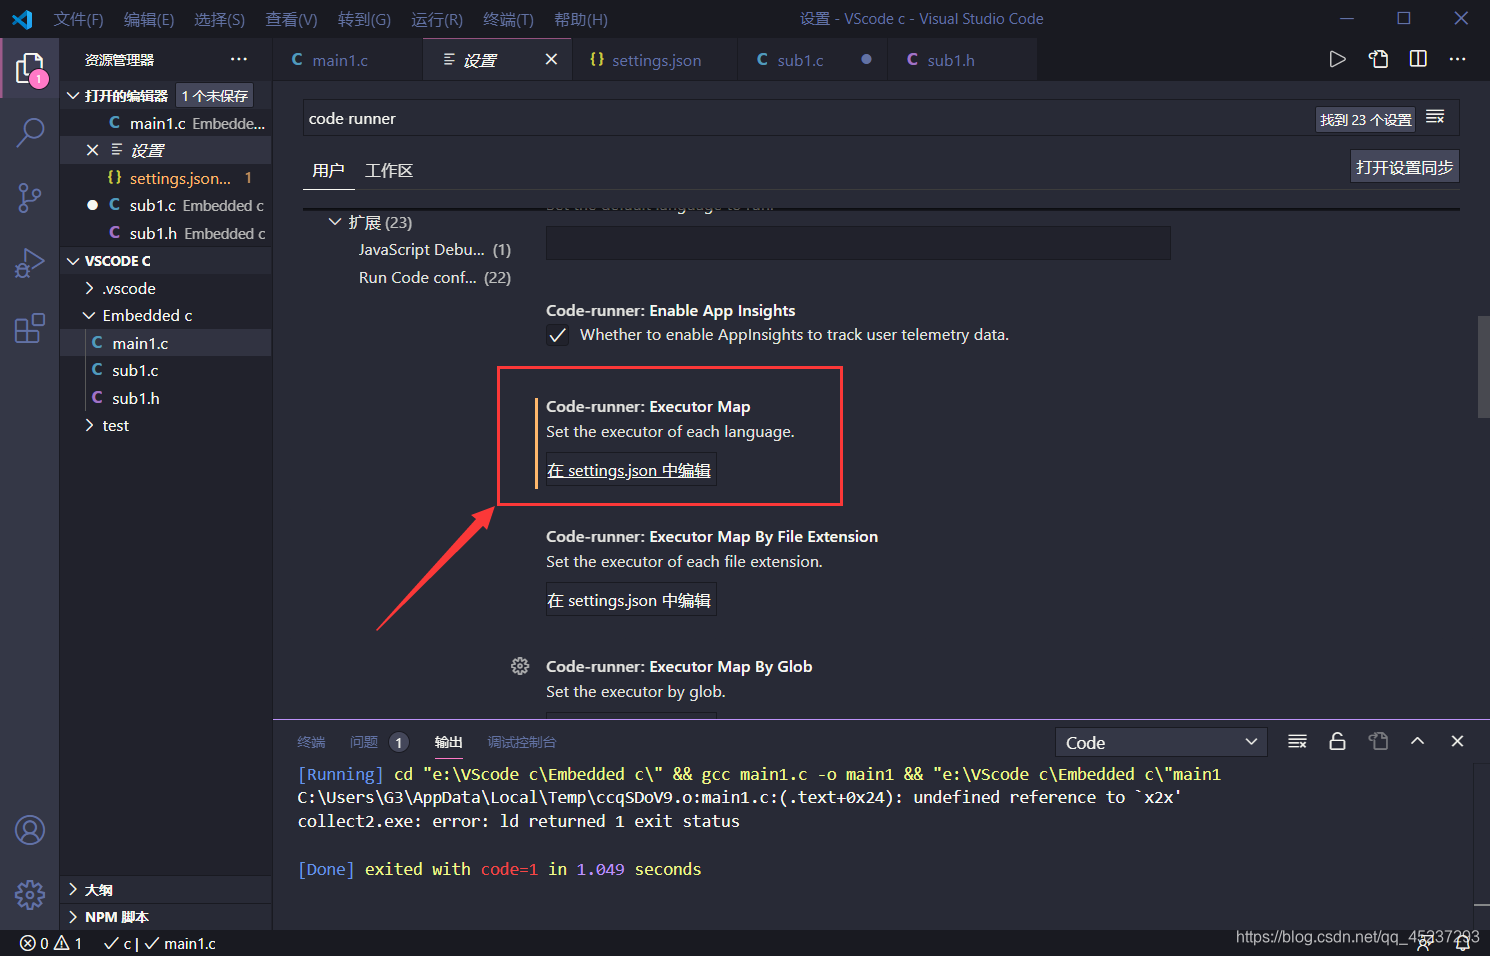Clear the settings search input
1490x956 pixels.
[1435, 117]
